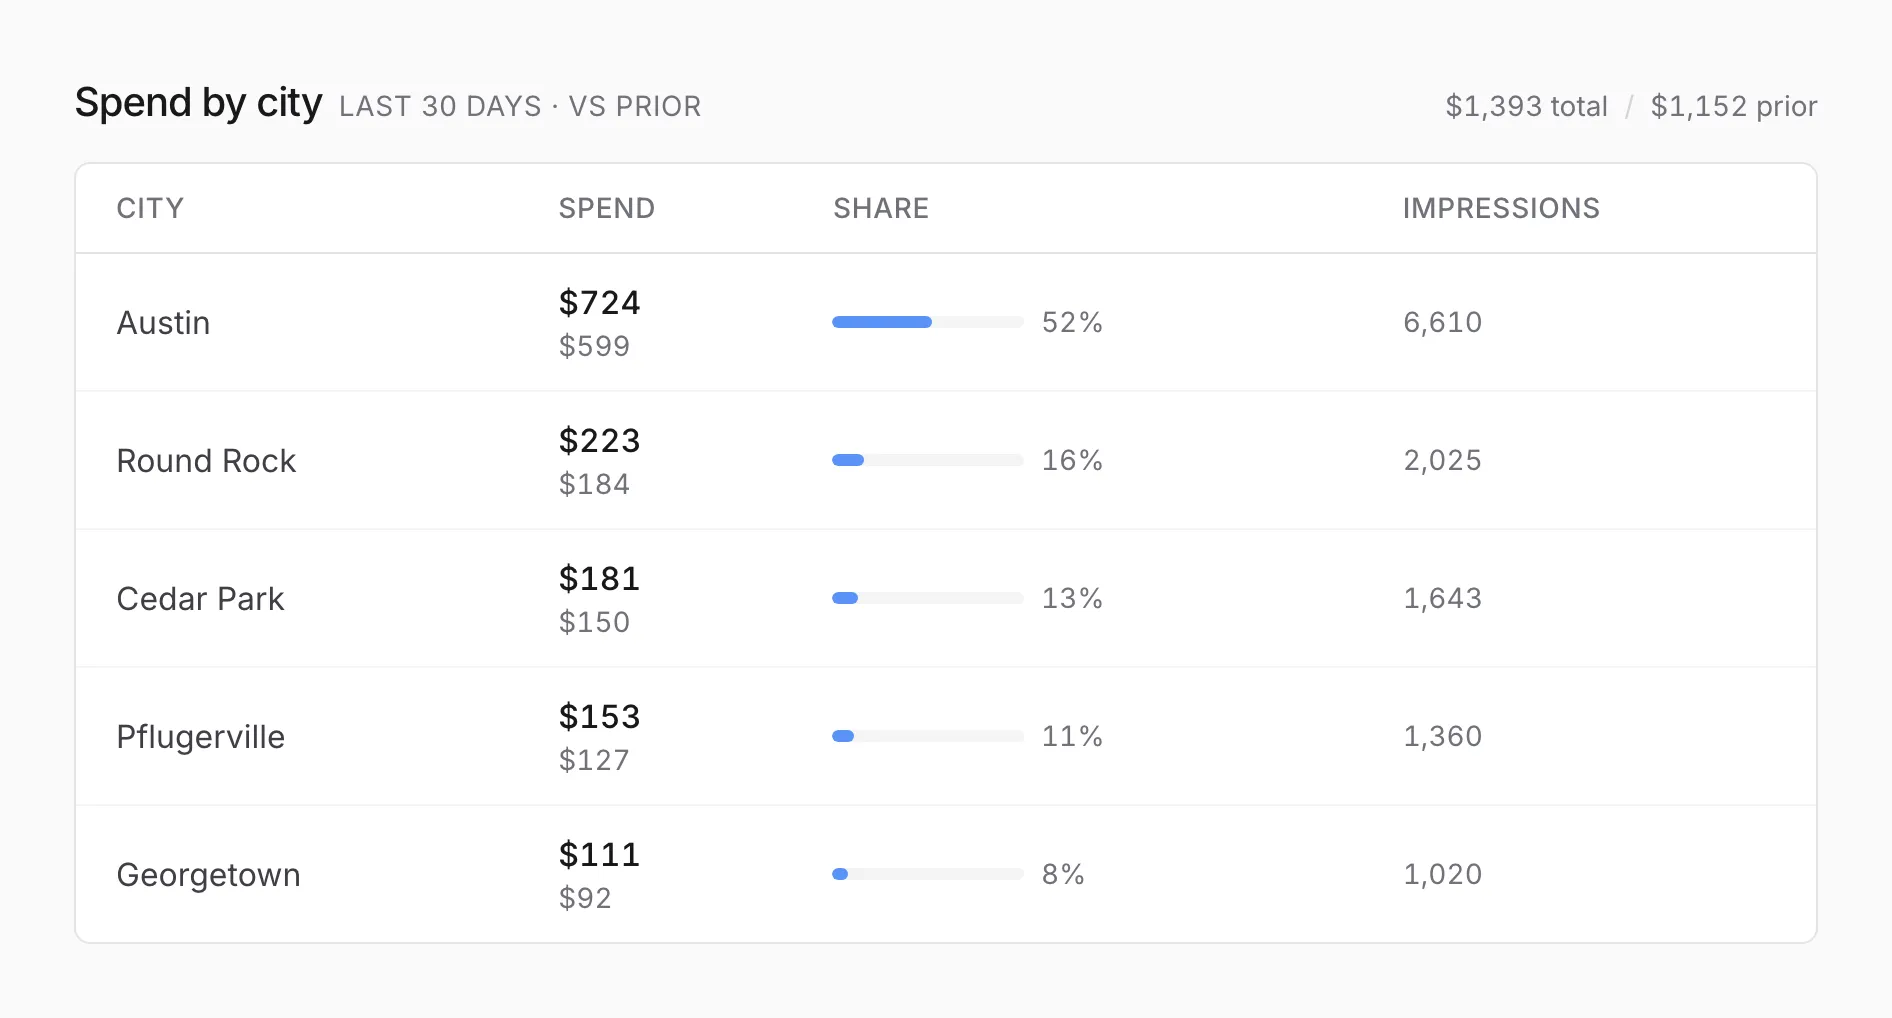Click the $1,152 prior summary

(1734, 106)
